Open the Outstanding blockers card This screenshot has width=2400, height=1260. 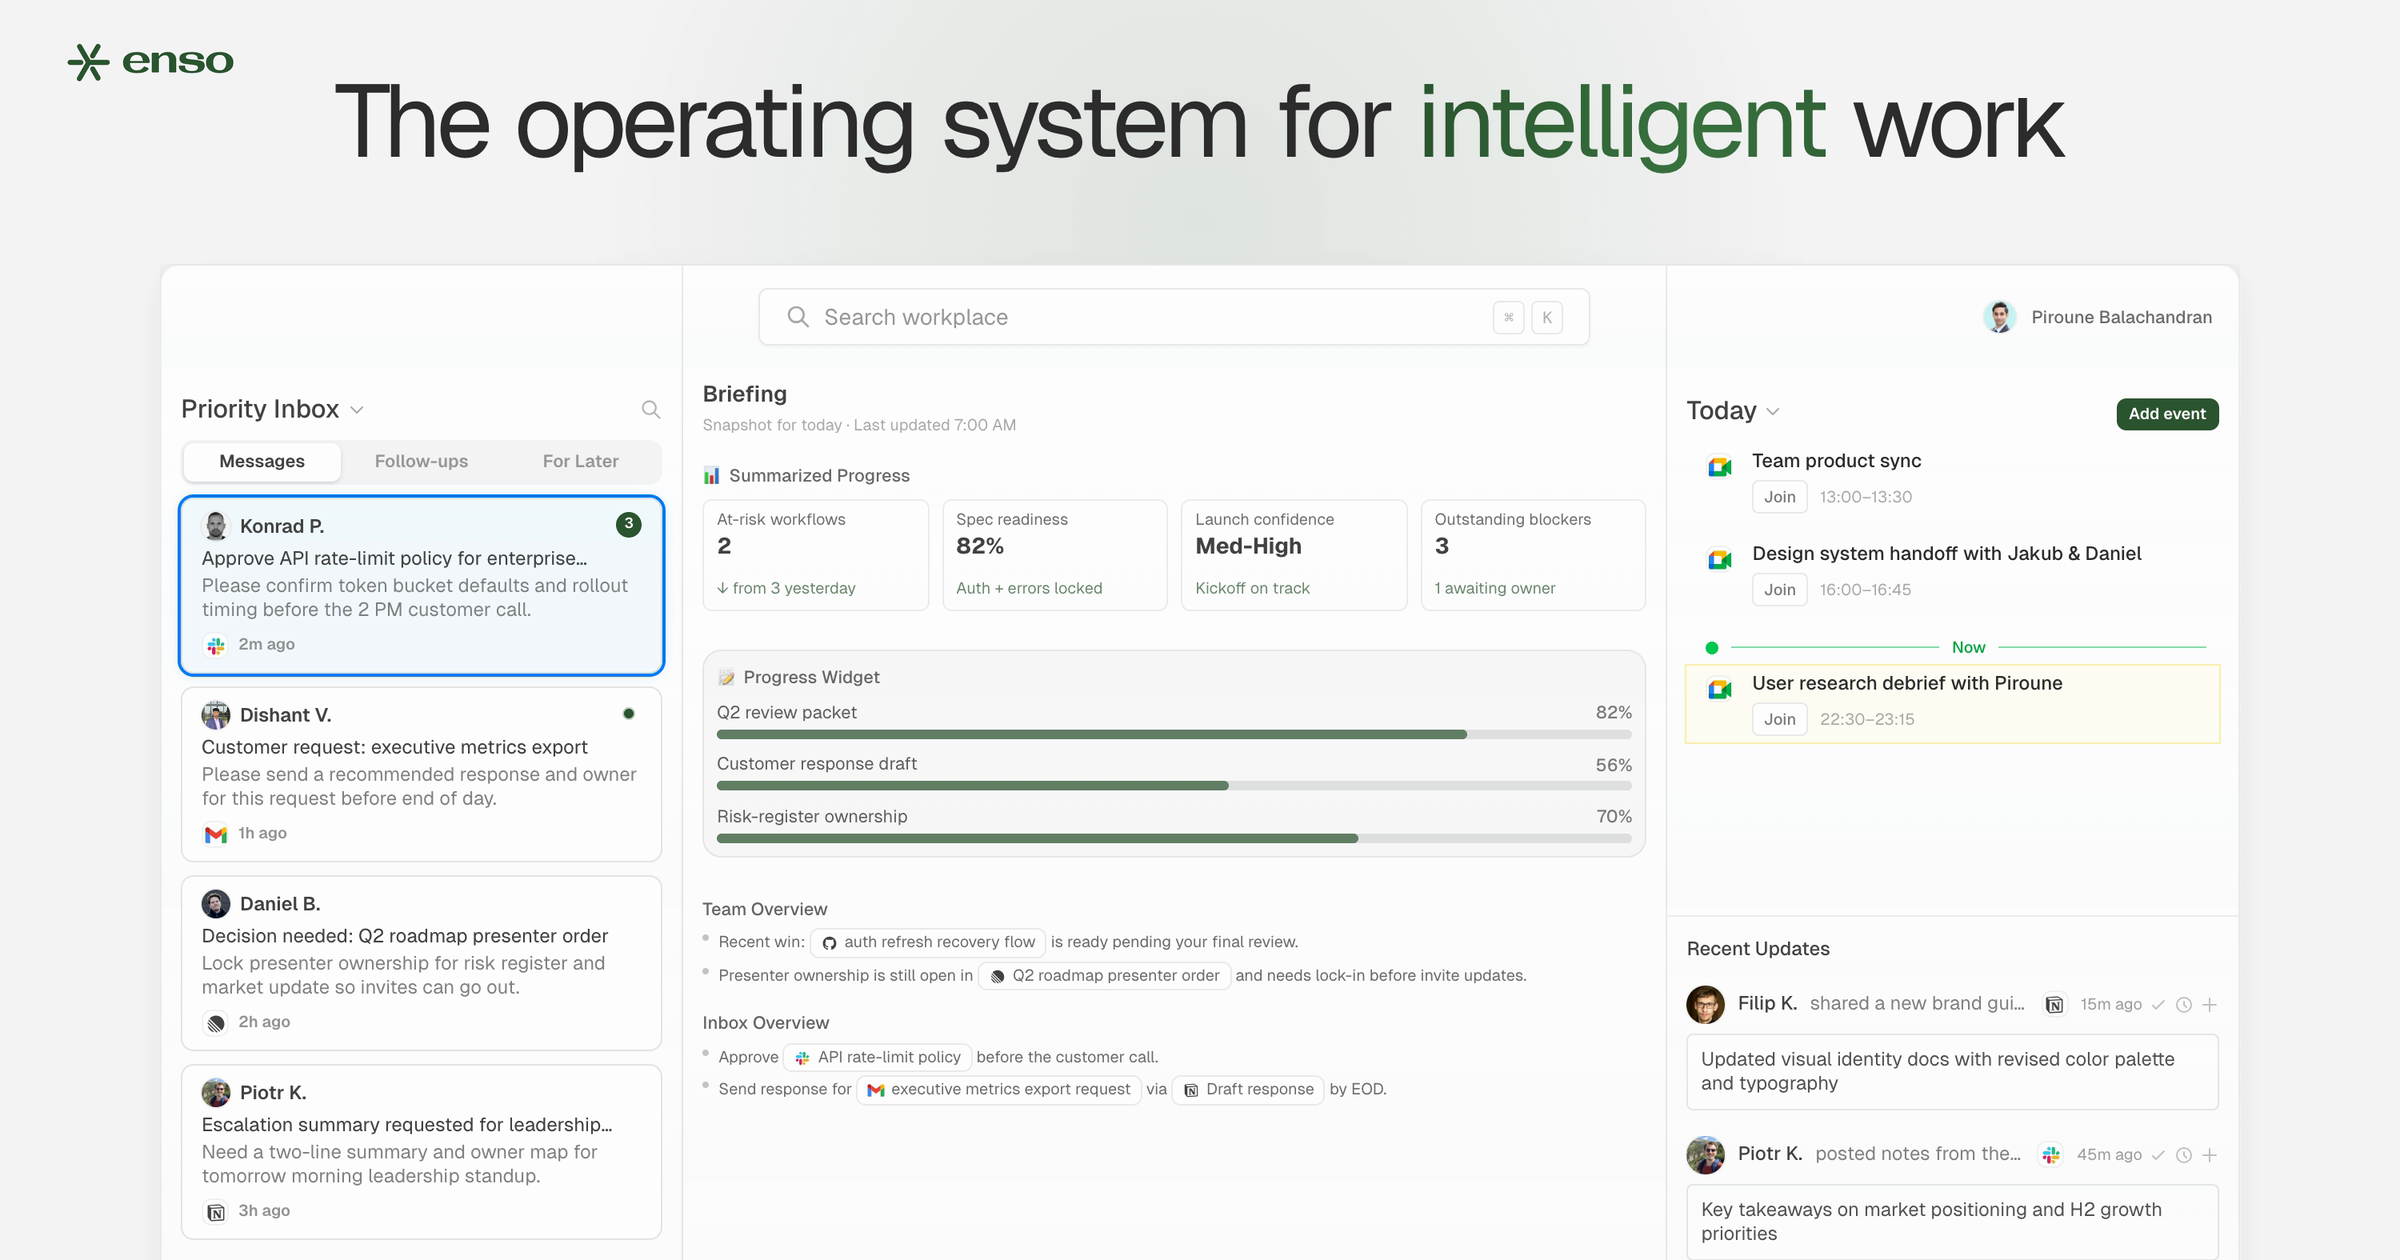(1533, 555)
